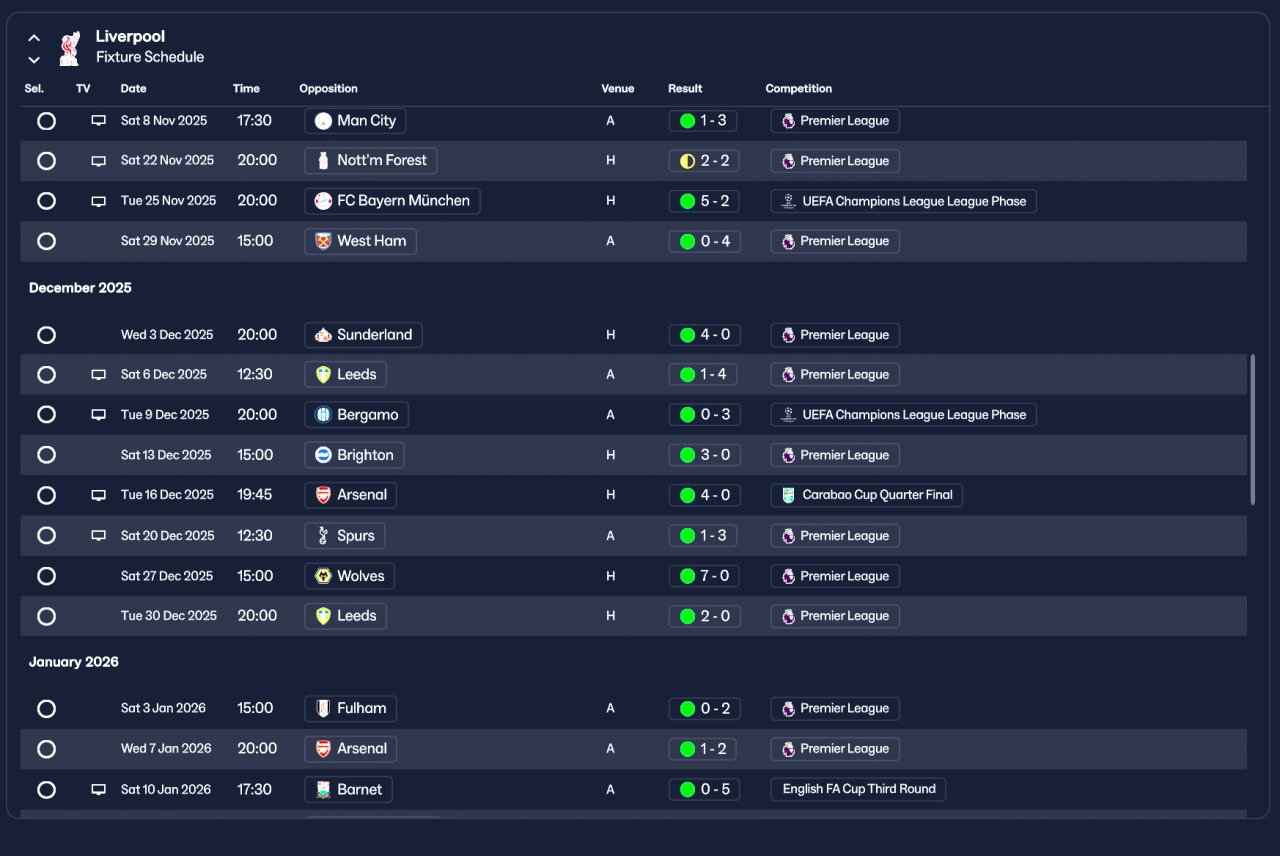The width and height of the screenshot is (1280, 856).
Task: Open the English FA Cup Third Round competition
Action: [x=858, y=789]
